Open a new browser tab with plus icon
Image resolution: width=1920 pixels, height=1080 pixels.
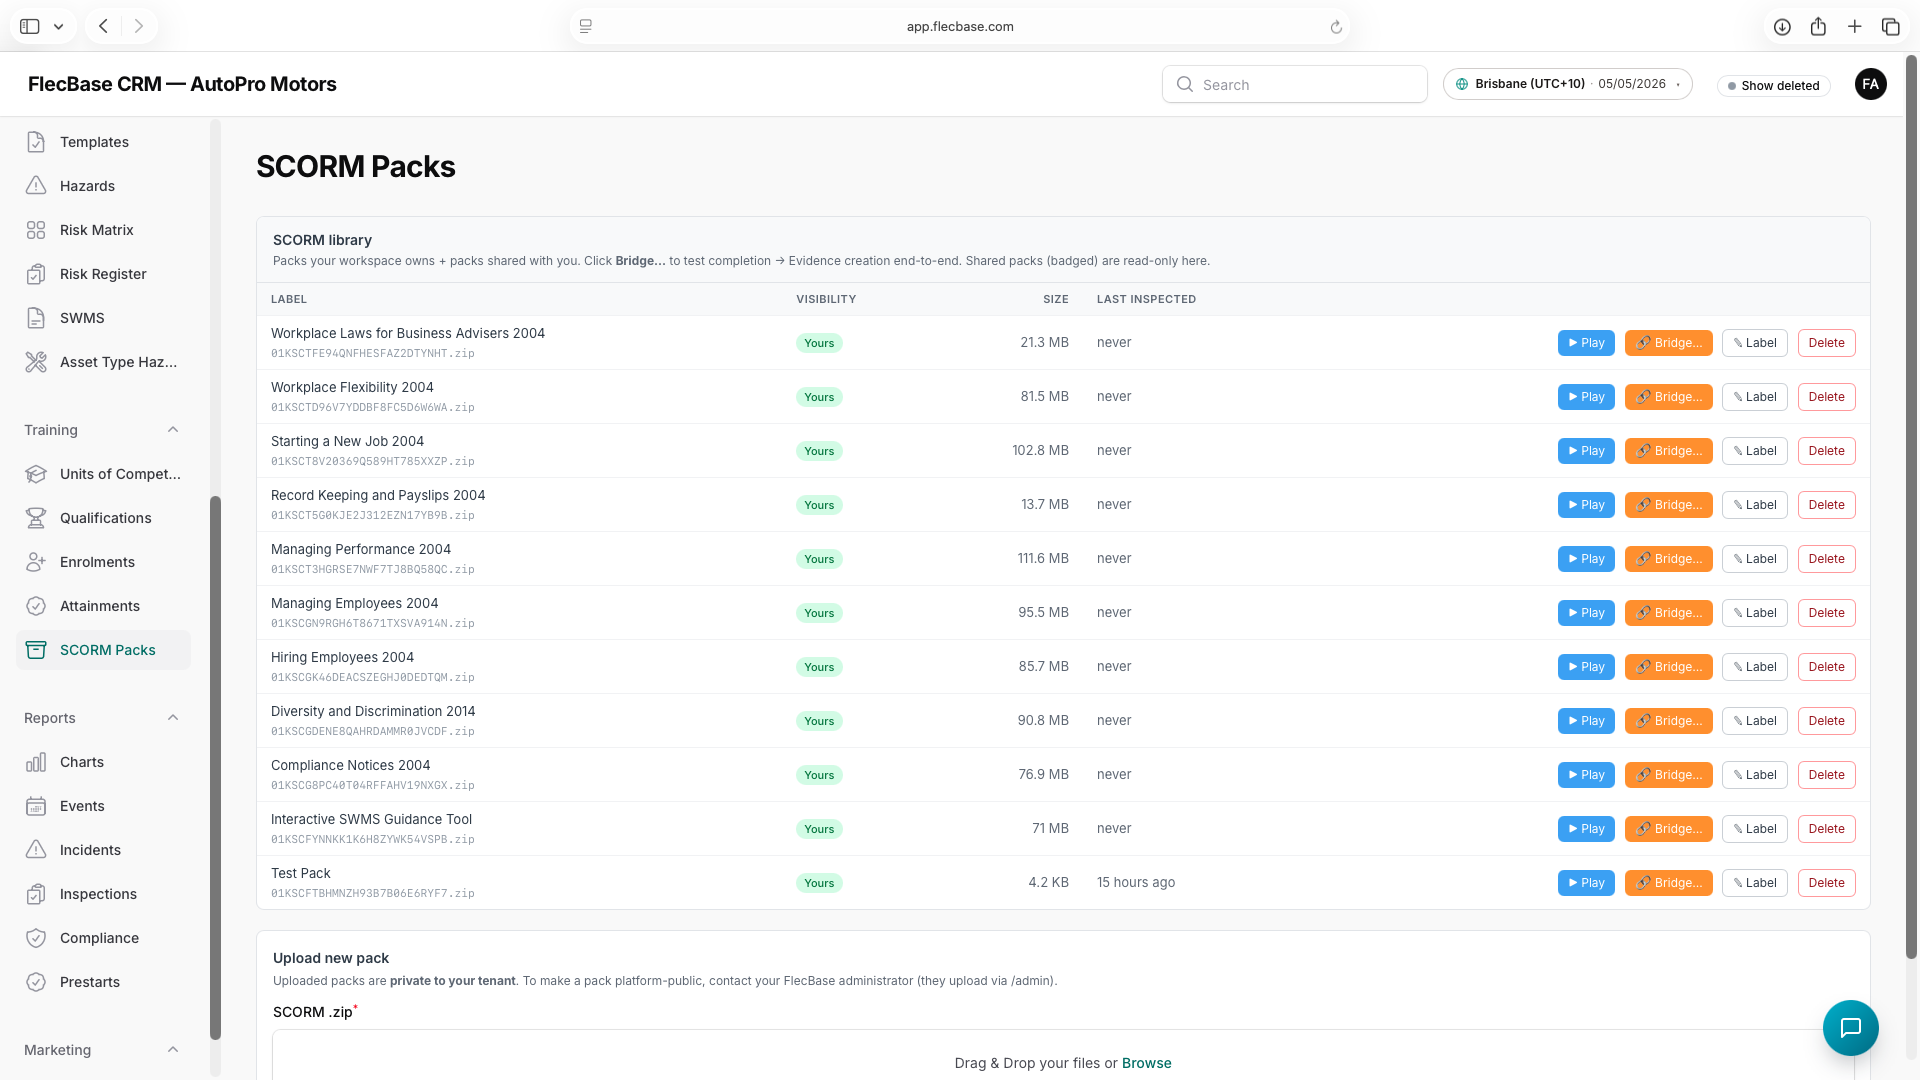coord(1854,27)
